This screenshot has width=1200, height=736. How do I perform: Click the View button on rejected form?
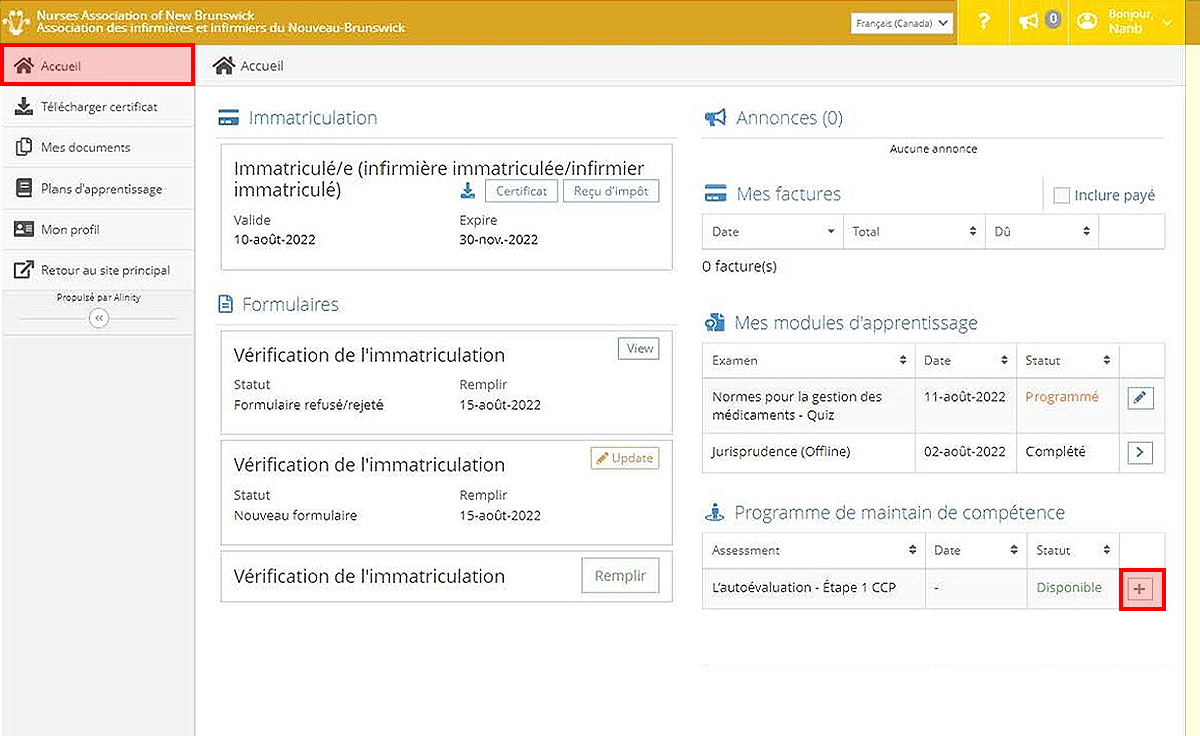[x=638, y=349]
